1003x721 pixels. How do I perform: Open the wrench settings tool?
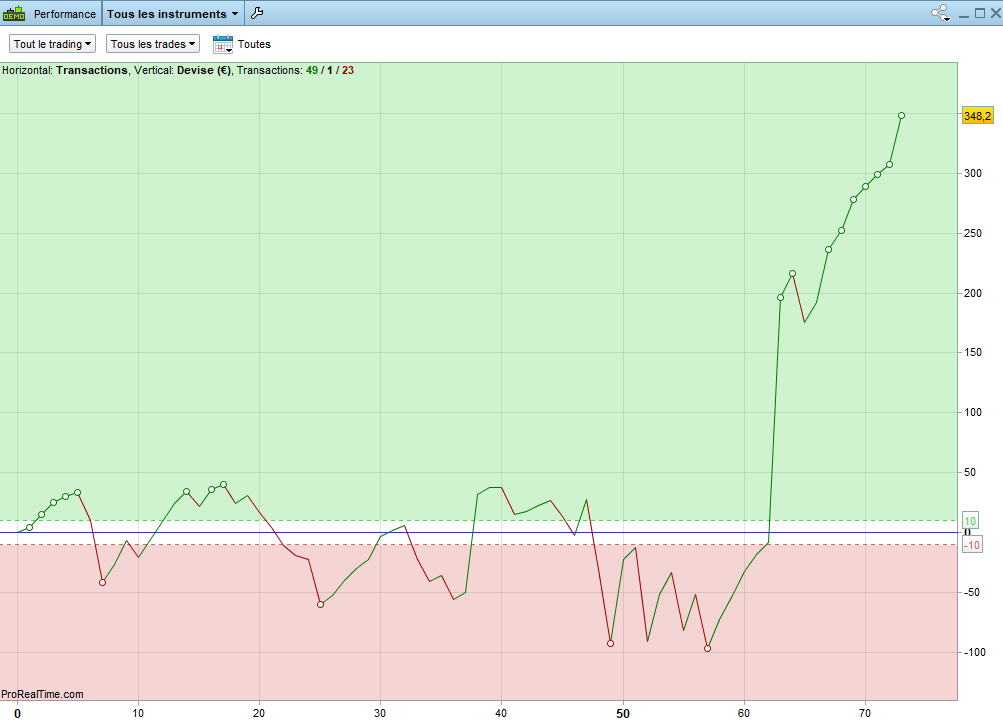pyautogui.click(x=257, y=13)
